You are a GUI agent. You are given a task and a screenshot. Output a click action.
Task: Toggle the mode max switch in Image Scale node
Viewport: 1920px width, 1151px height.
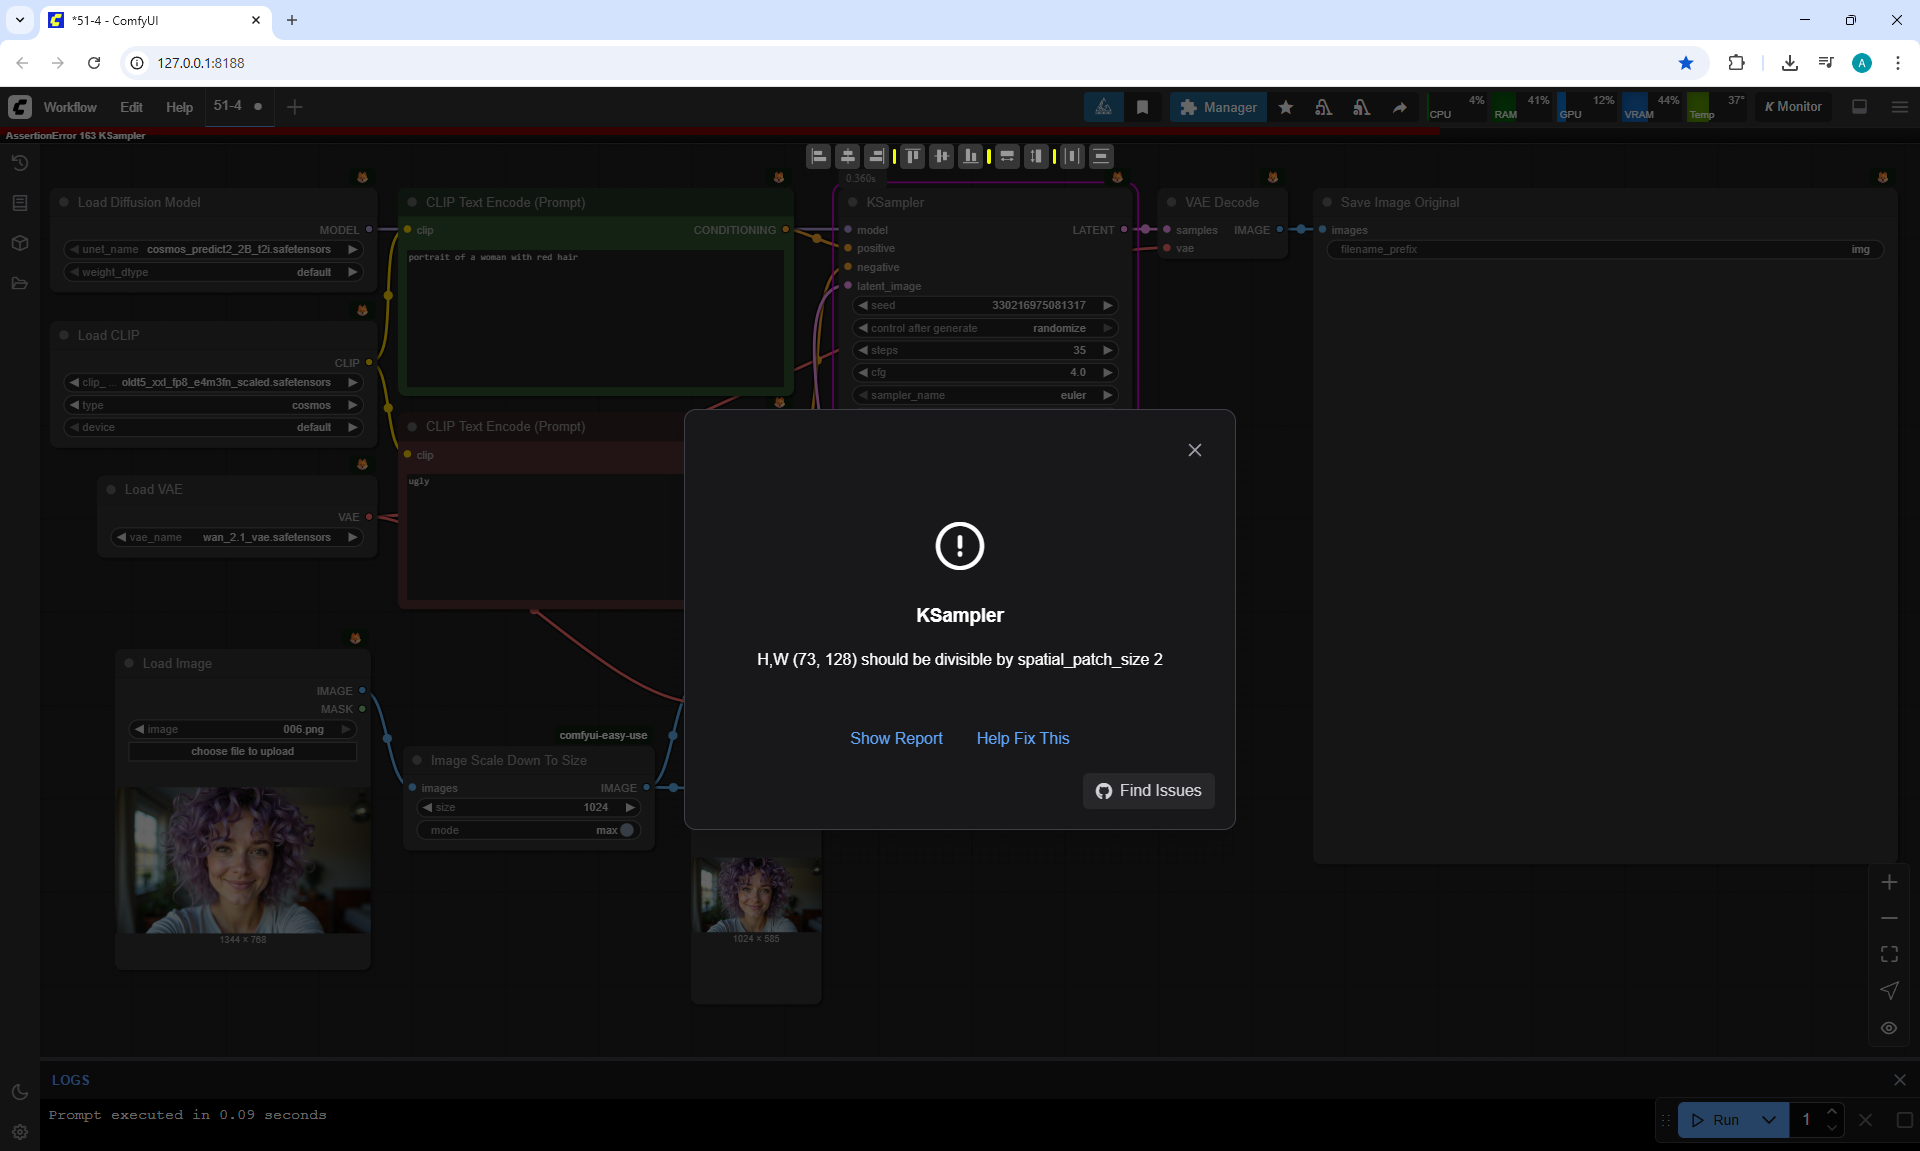click(x=627, y=830)
